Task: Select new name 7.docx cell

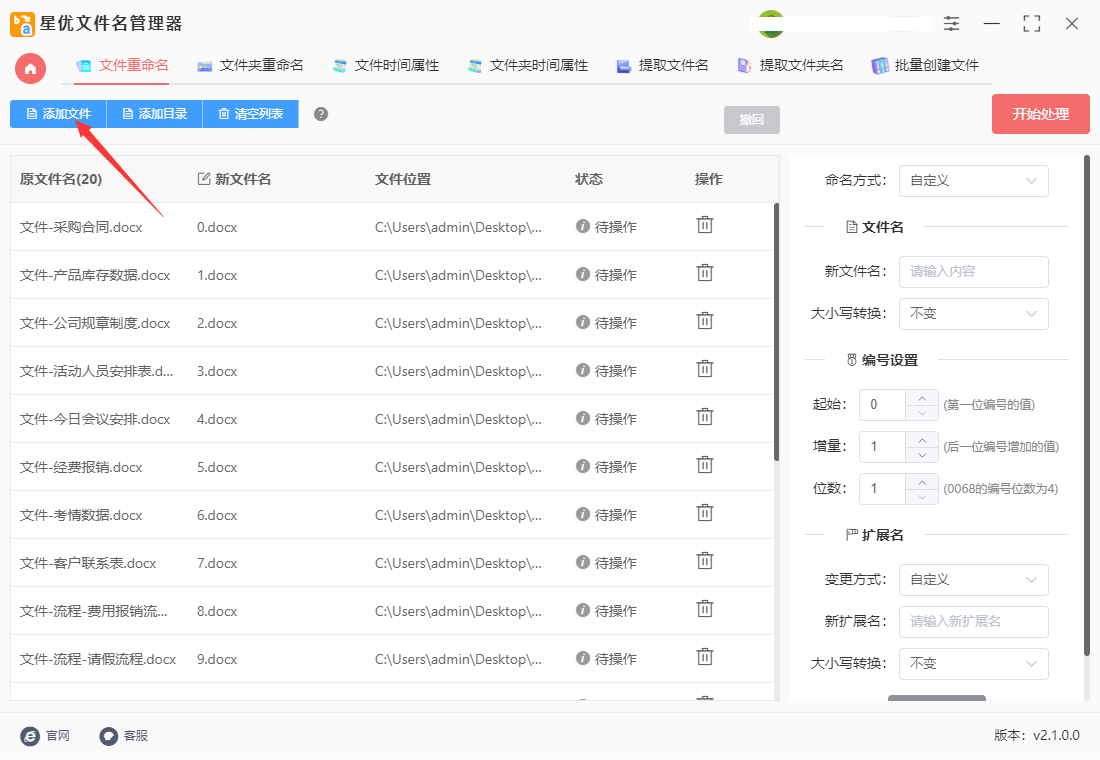Action: click(217, 563)
